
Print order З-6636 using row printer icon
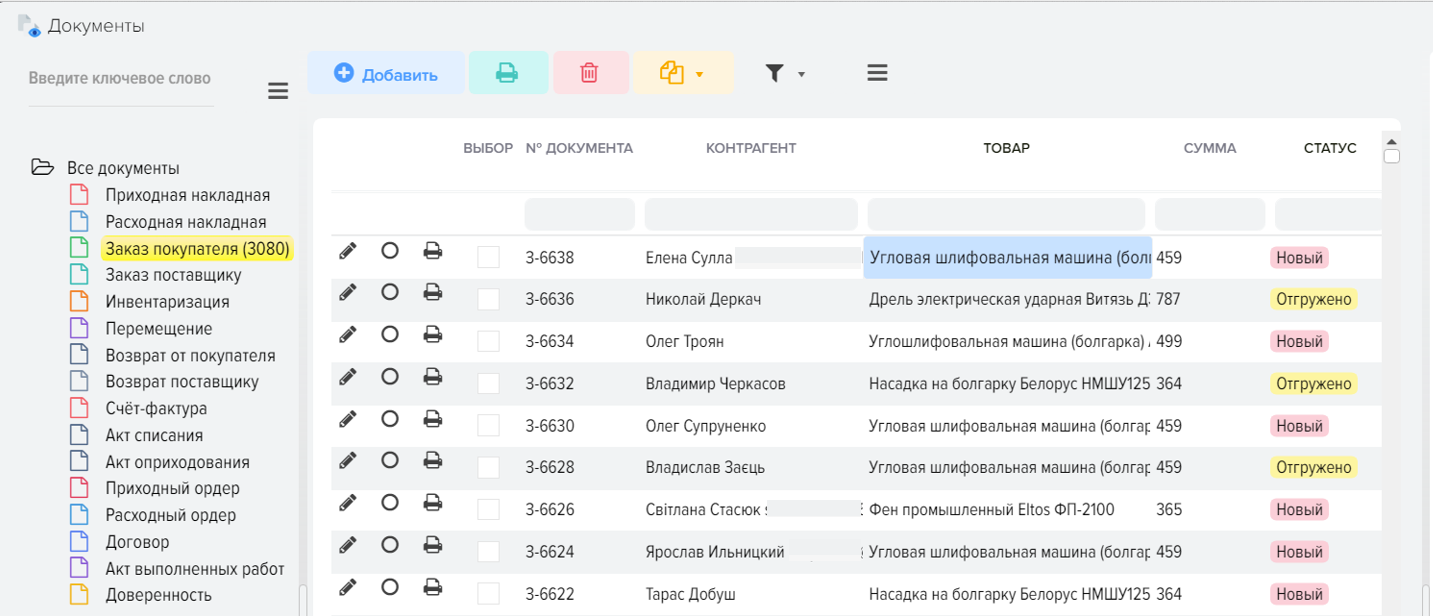tap(432, 293)
